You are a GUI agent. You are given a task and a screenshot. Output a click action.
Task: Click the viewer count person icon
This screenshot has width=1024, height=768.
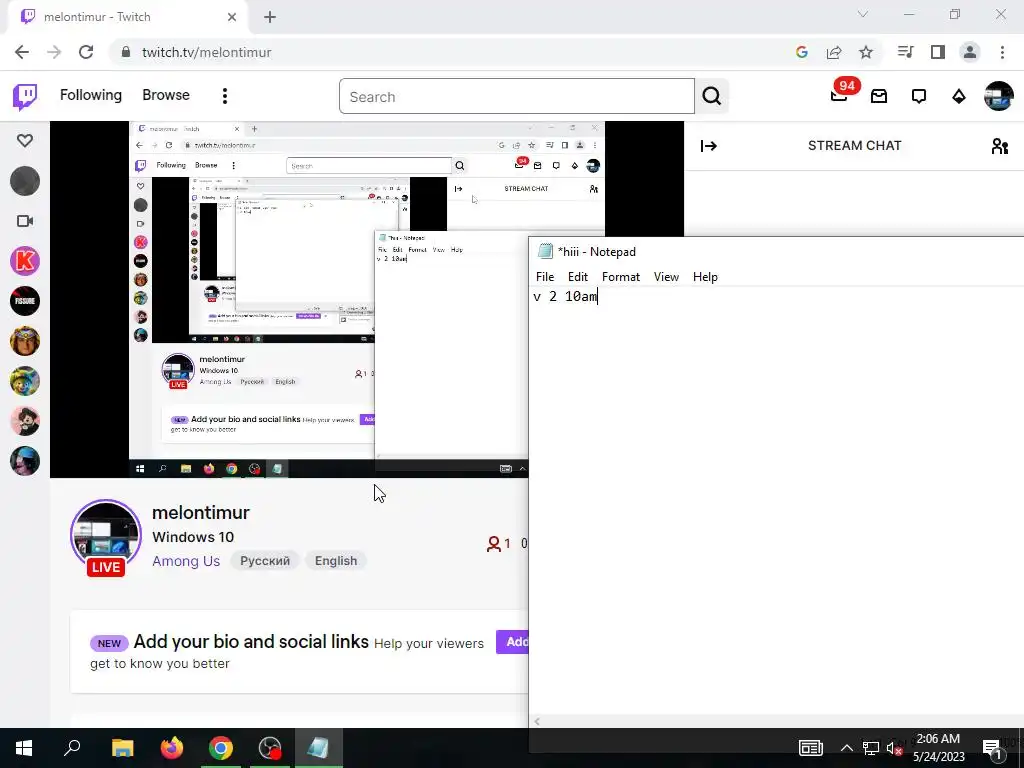pos(493,544)
